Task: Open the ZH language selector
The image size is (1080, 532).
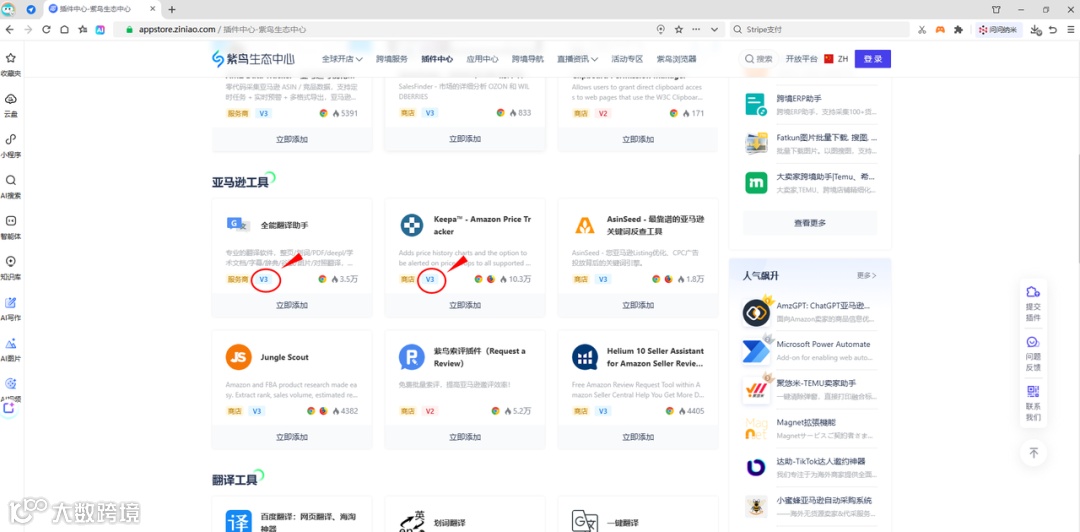Action: (x=835, y=59)
